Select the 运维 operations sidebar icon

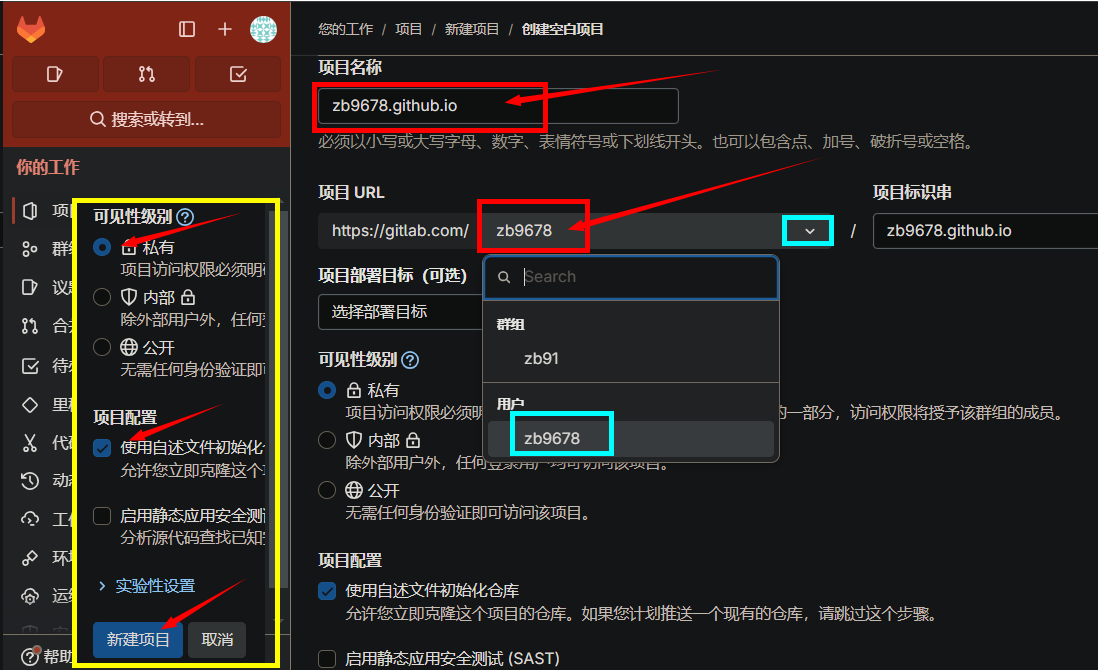coord(30,596)
